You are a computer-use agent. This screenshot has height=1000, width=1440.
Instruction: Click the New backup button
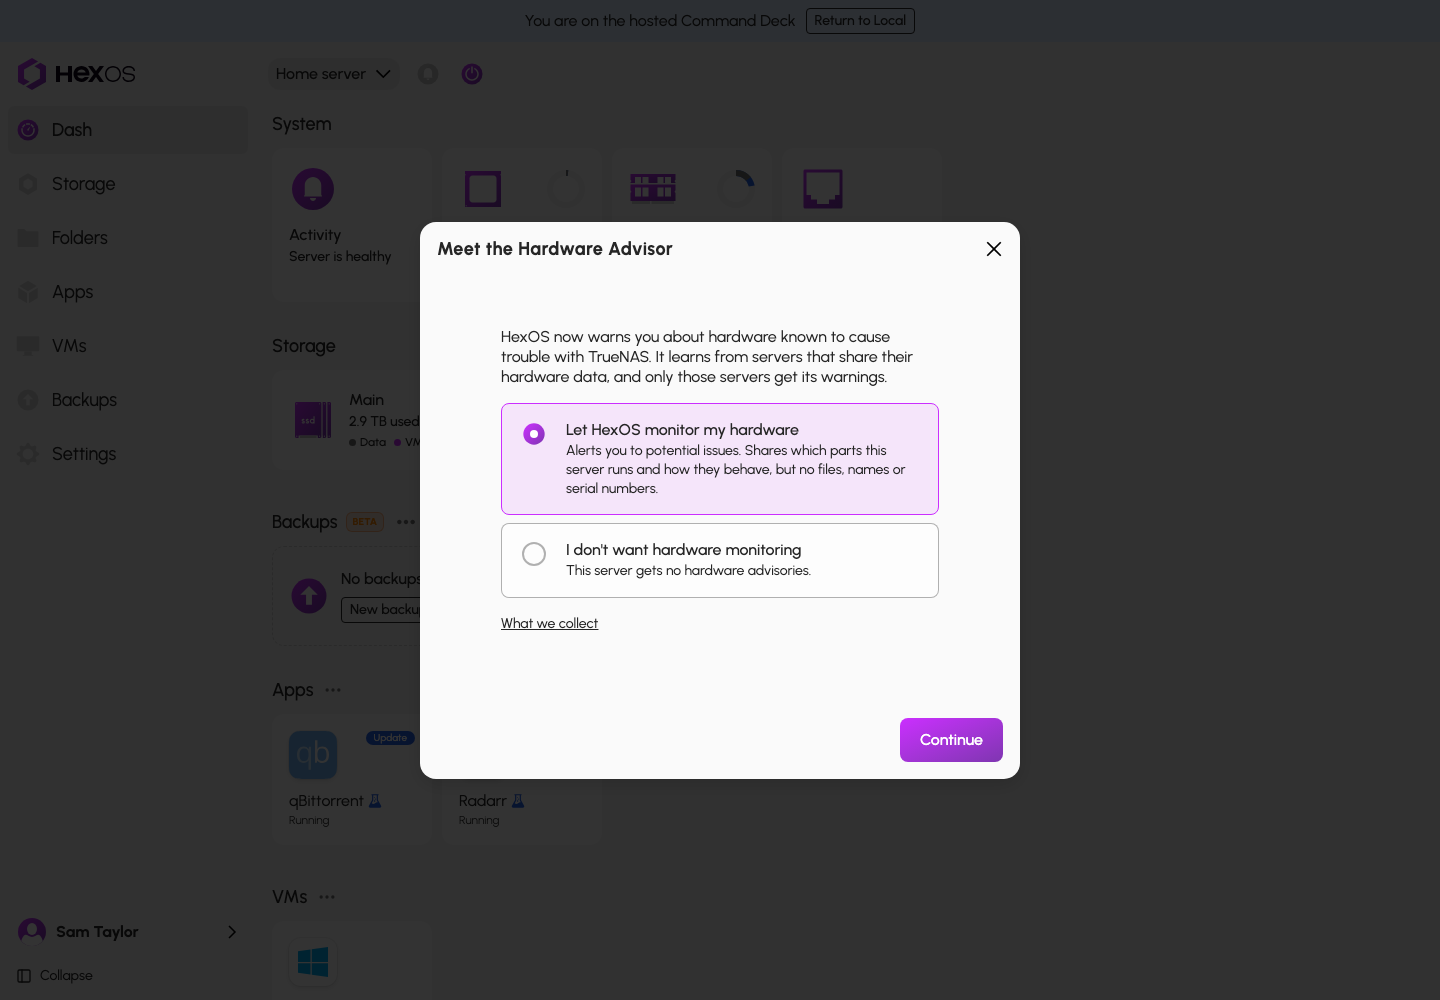pyautogui.click(x=381, y=610)
